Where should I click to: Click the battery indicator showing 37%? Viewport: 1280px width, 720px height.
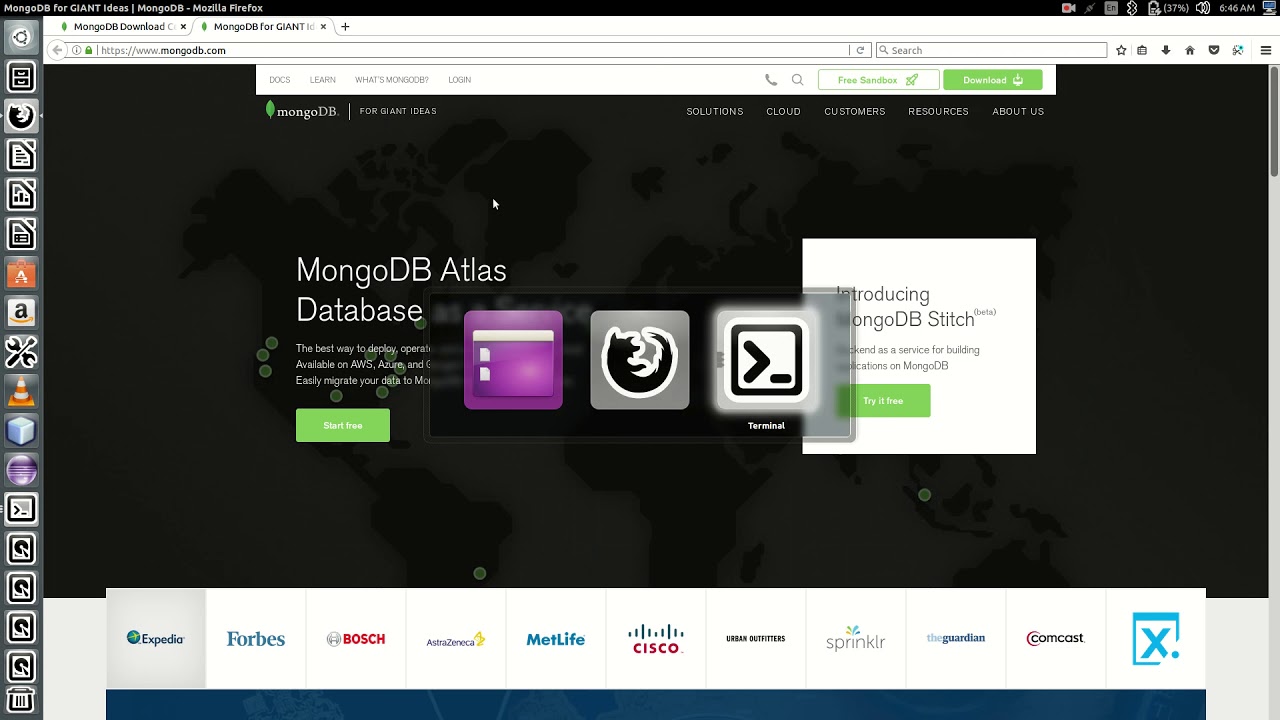tap(1168, 8)
